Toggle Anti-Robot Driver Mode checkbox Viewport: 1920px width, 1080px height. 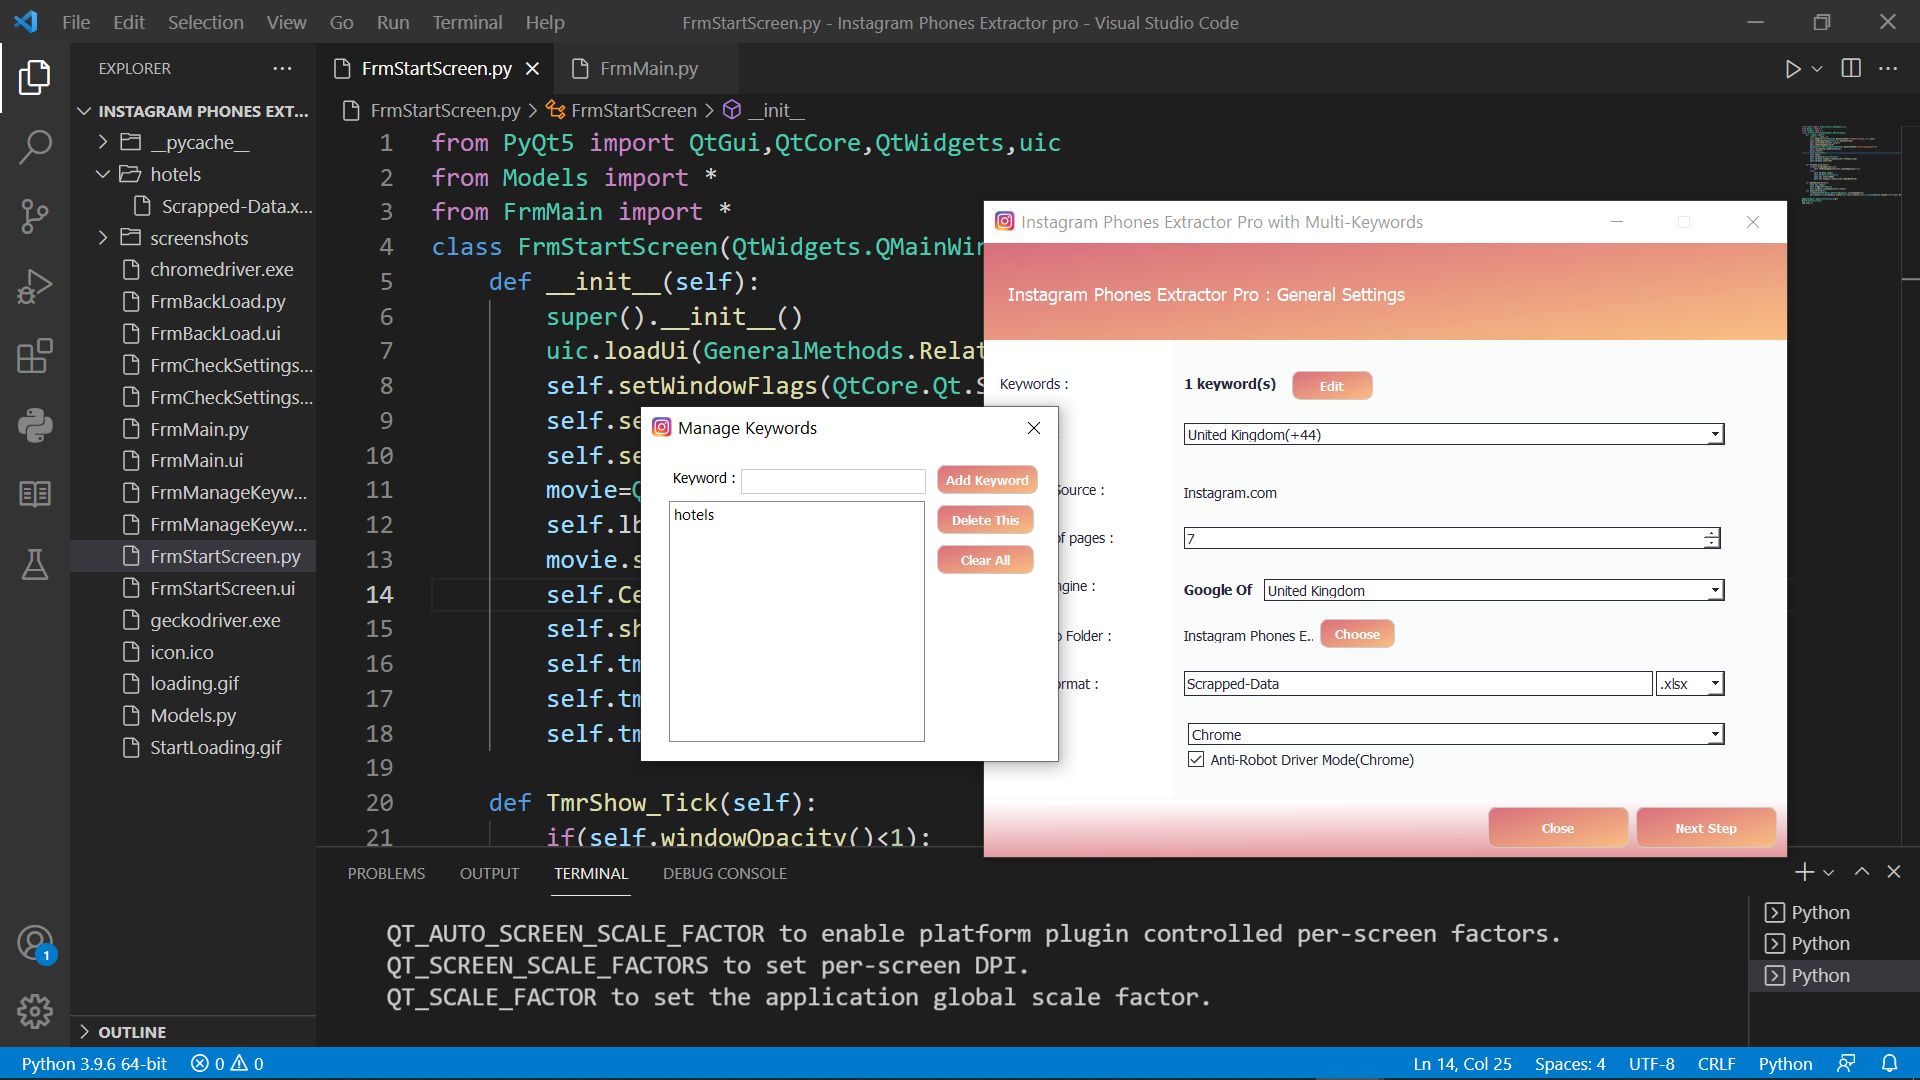pos(1196,760)
